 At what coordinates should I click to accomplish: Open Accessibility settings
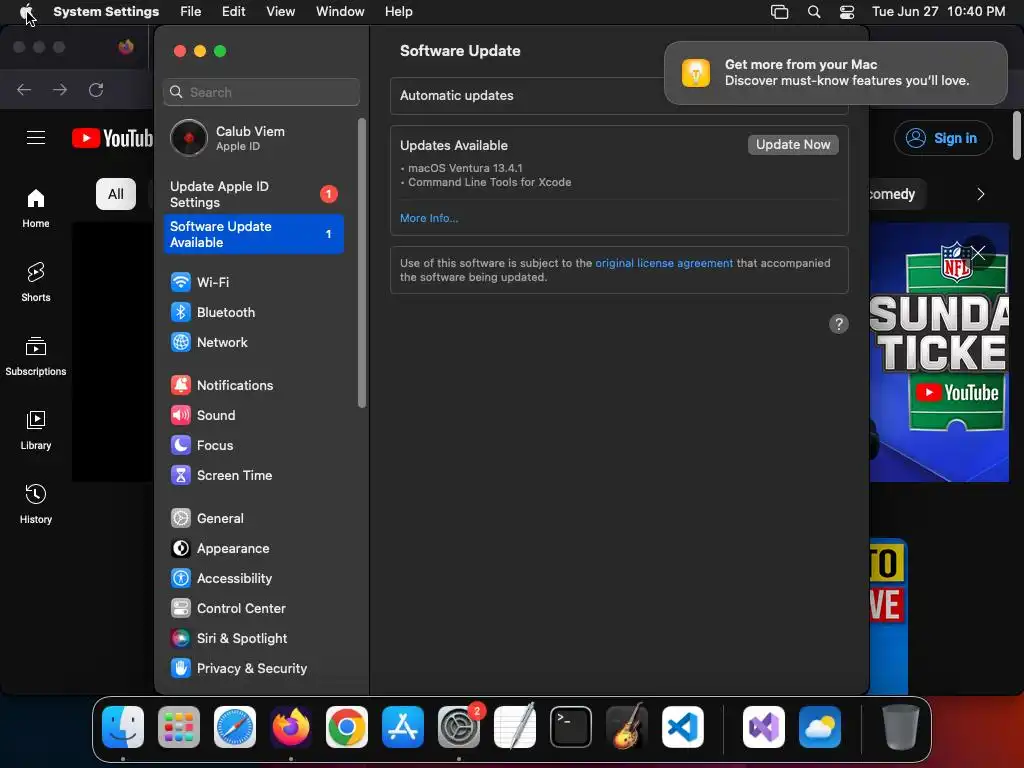(x=253, y=579)
